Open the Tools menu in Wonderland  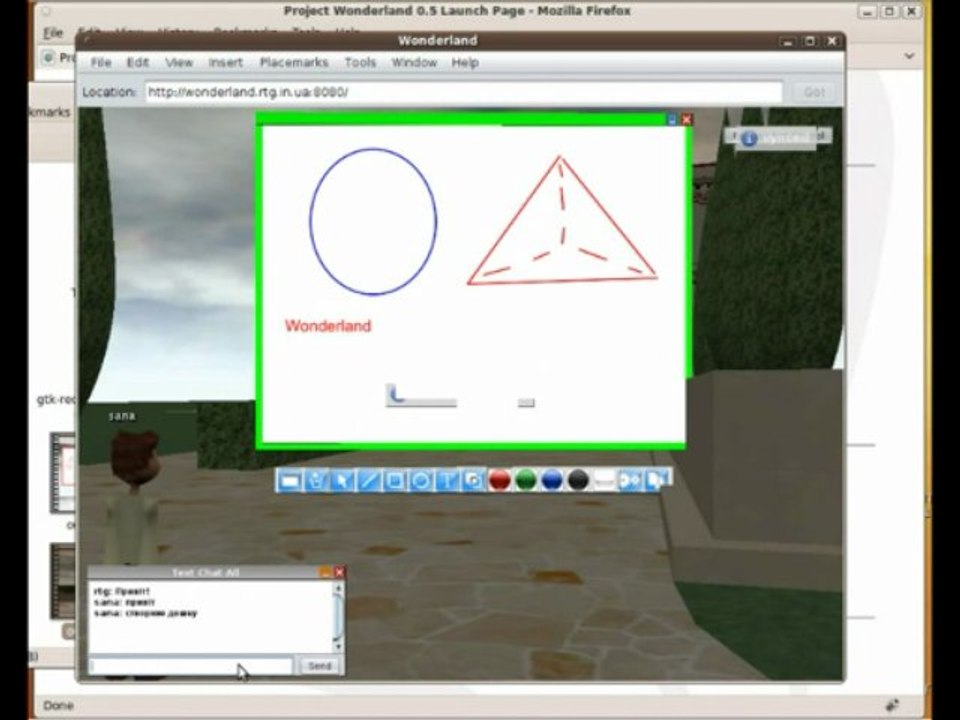pyautogui.click(x=360, y=62)
